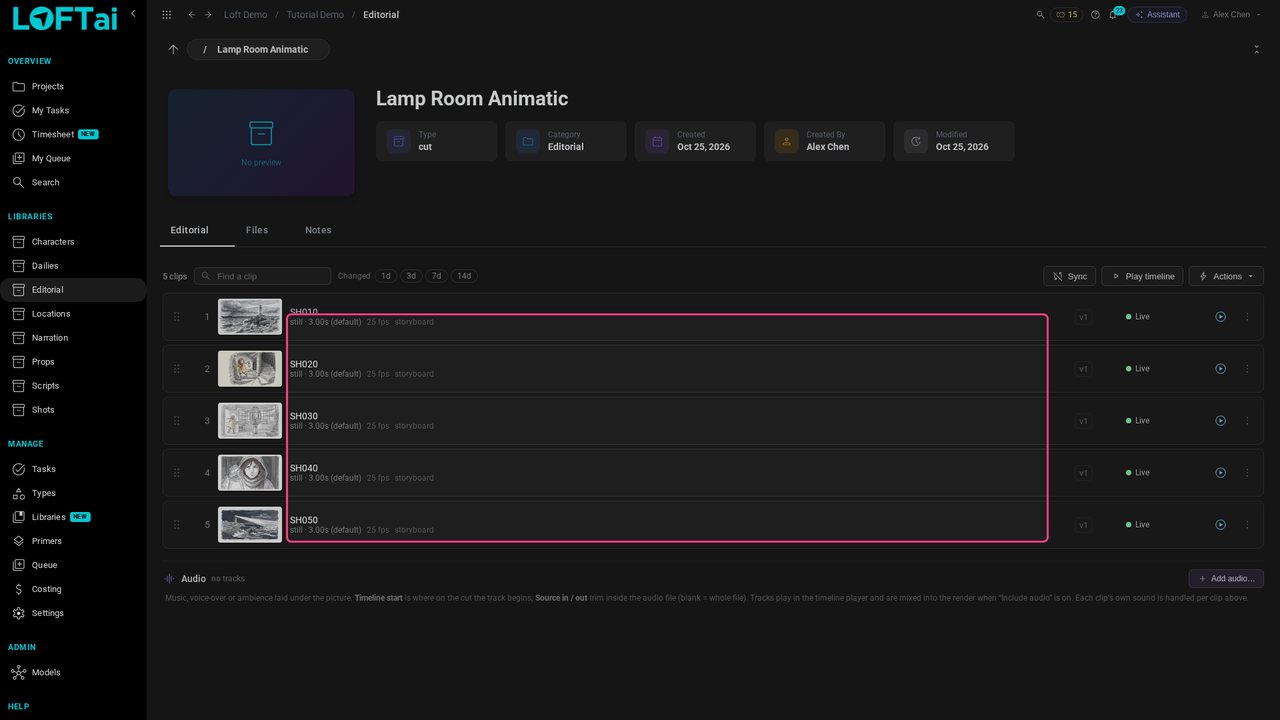The height and width of the screenshot is (720, 1280).
Task: Open the SH040 clip thumbnail
Action: [250, 473]
